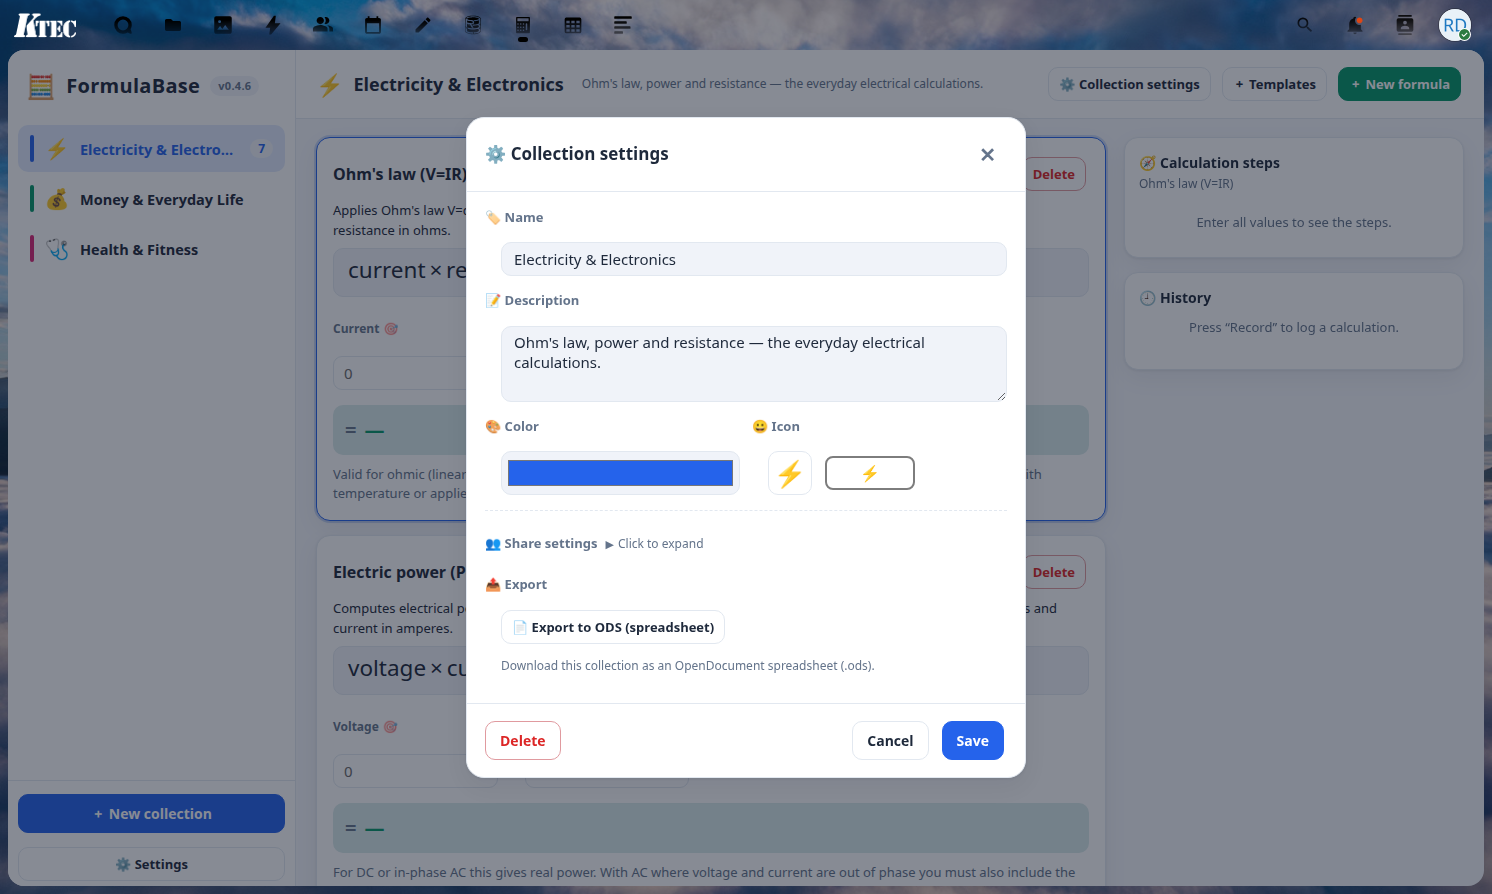Click the 7 formula count badge
The width and height of the screenshot is (1492, 894).
(x=262, y=149)
